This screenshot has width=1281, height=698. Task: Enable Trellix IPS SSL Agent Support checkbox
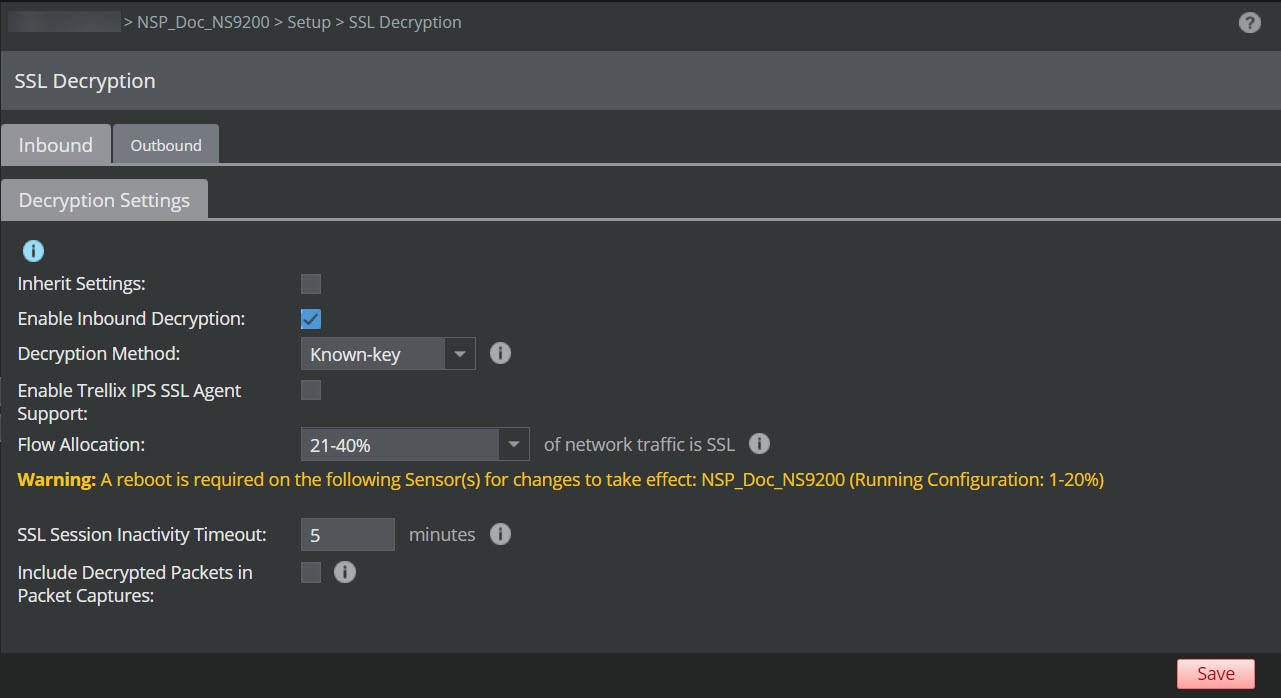(311, 390)
